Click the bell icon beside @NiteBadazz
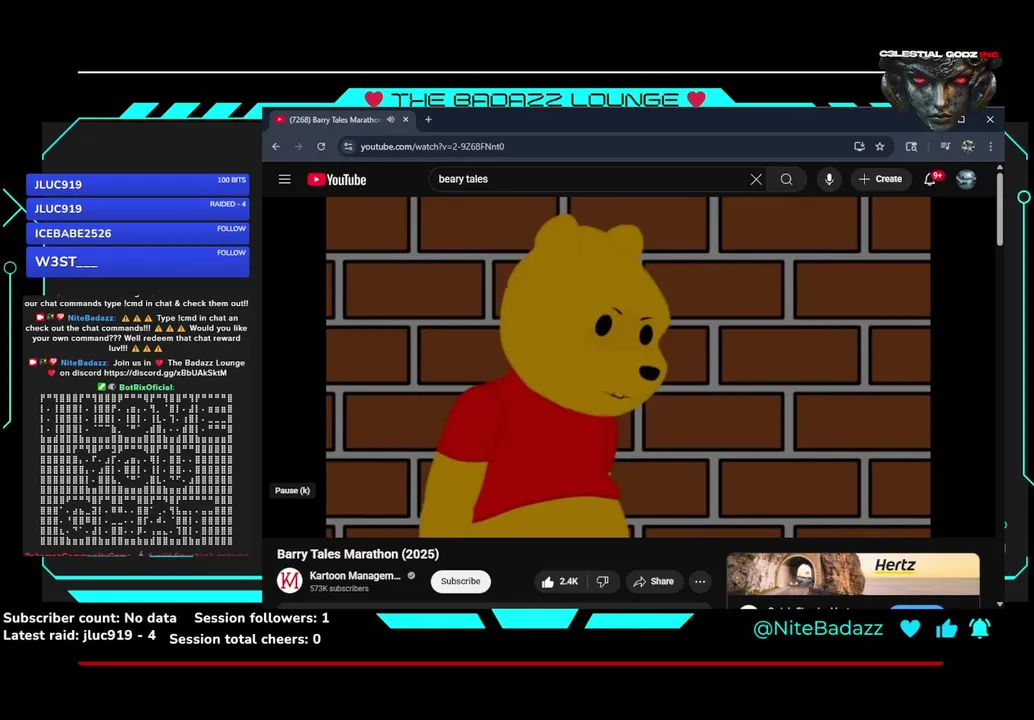This screenshot has width=1034, height=720. pos(980,628)
